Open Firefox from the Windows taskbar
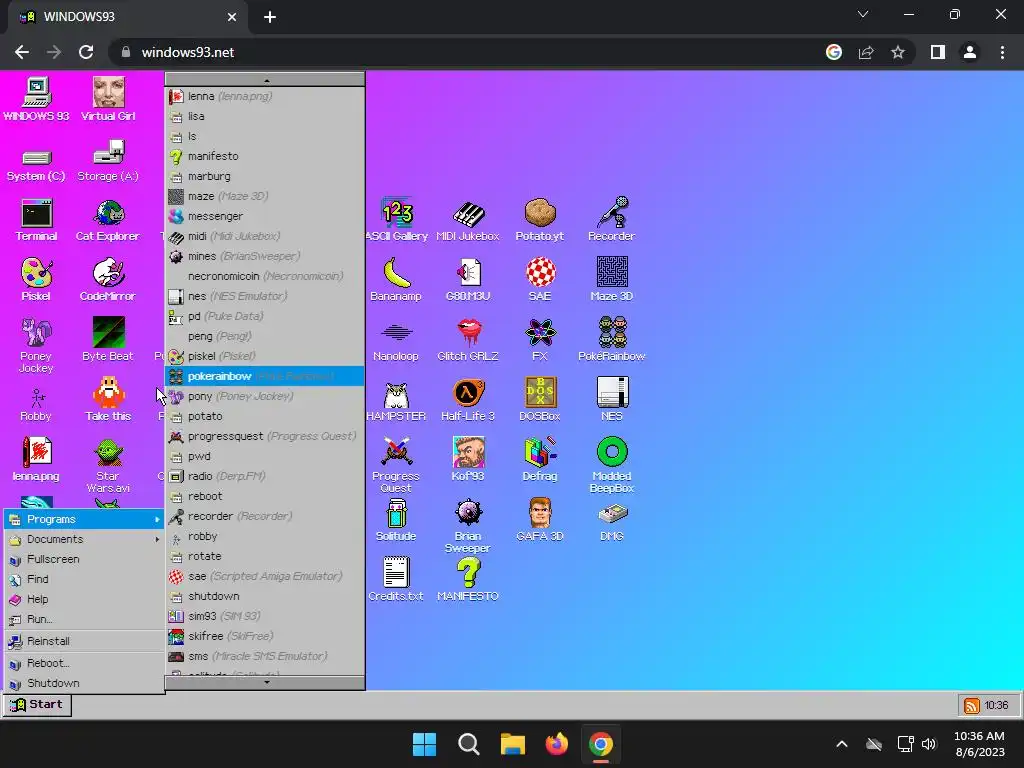The width and height of the screenshot is (1024, 768). [x=556, y=744]
